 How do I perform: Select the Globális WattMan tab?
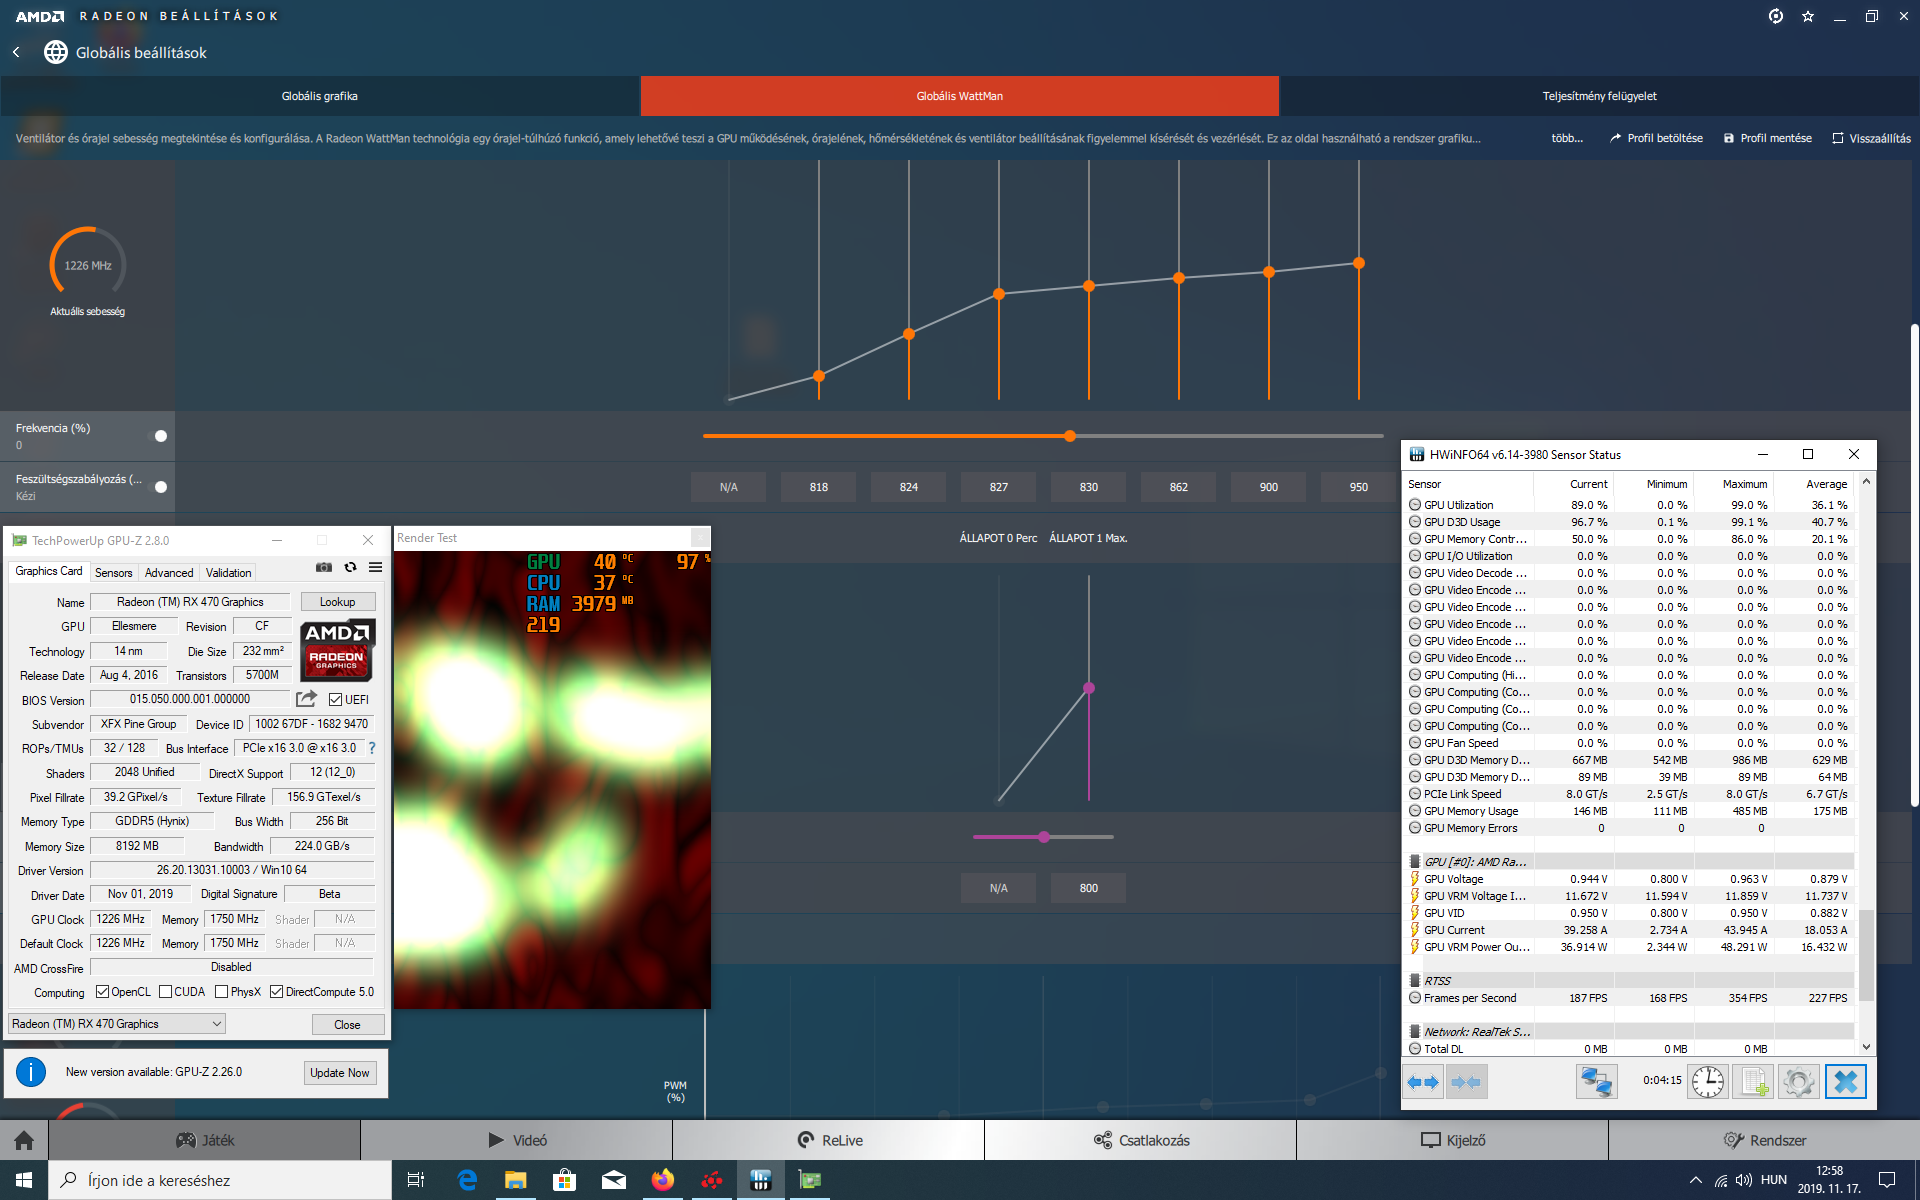coord(960,96)
